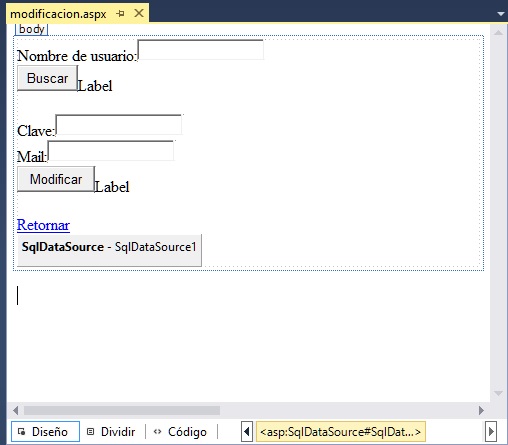The image size is (508, 445).
Task: Select the body tag label
Action: pos(32,29)
